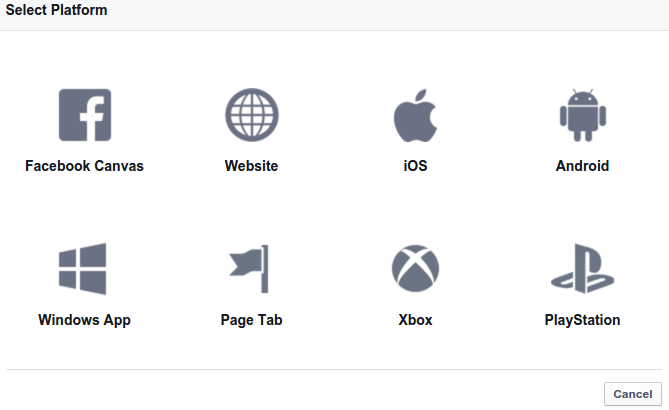Viewport: 669px width, 410px height.
Task: Click the 'Xbox' text label
Action: (x=416, y=320)
